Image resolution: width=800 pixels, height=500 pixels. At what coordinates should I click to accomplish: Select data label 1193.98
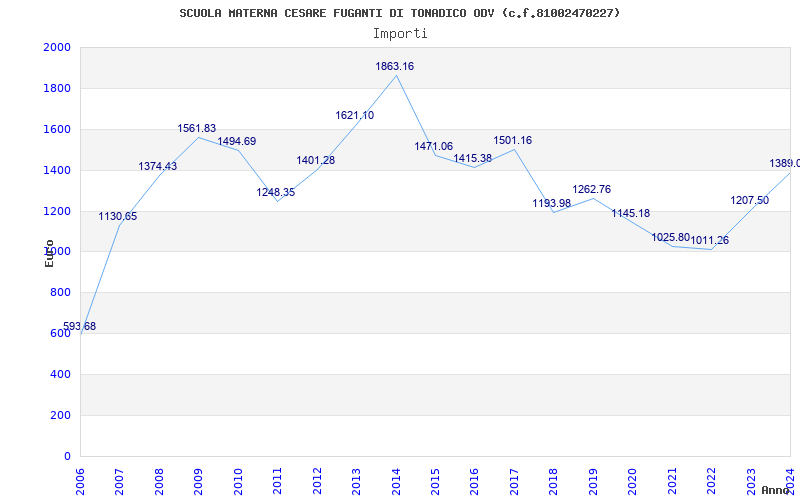[552, 203]
